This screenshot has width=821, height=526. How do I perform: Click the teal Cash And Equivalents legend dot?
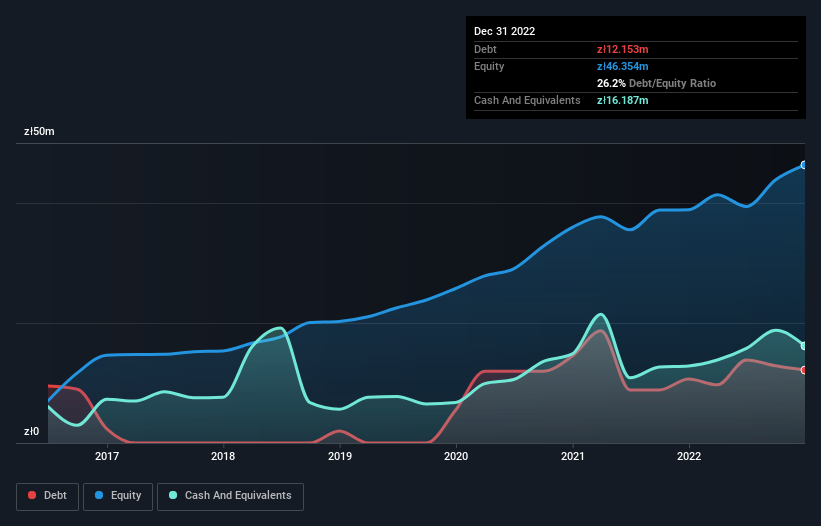(x=173, y=495)
